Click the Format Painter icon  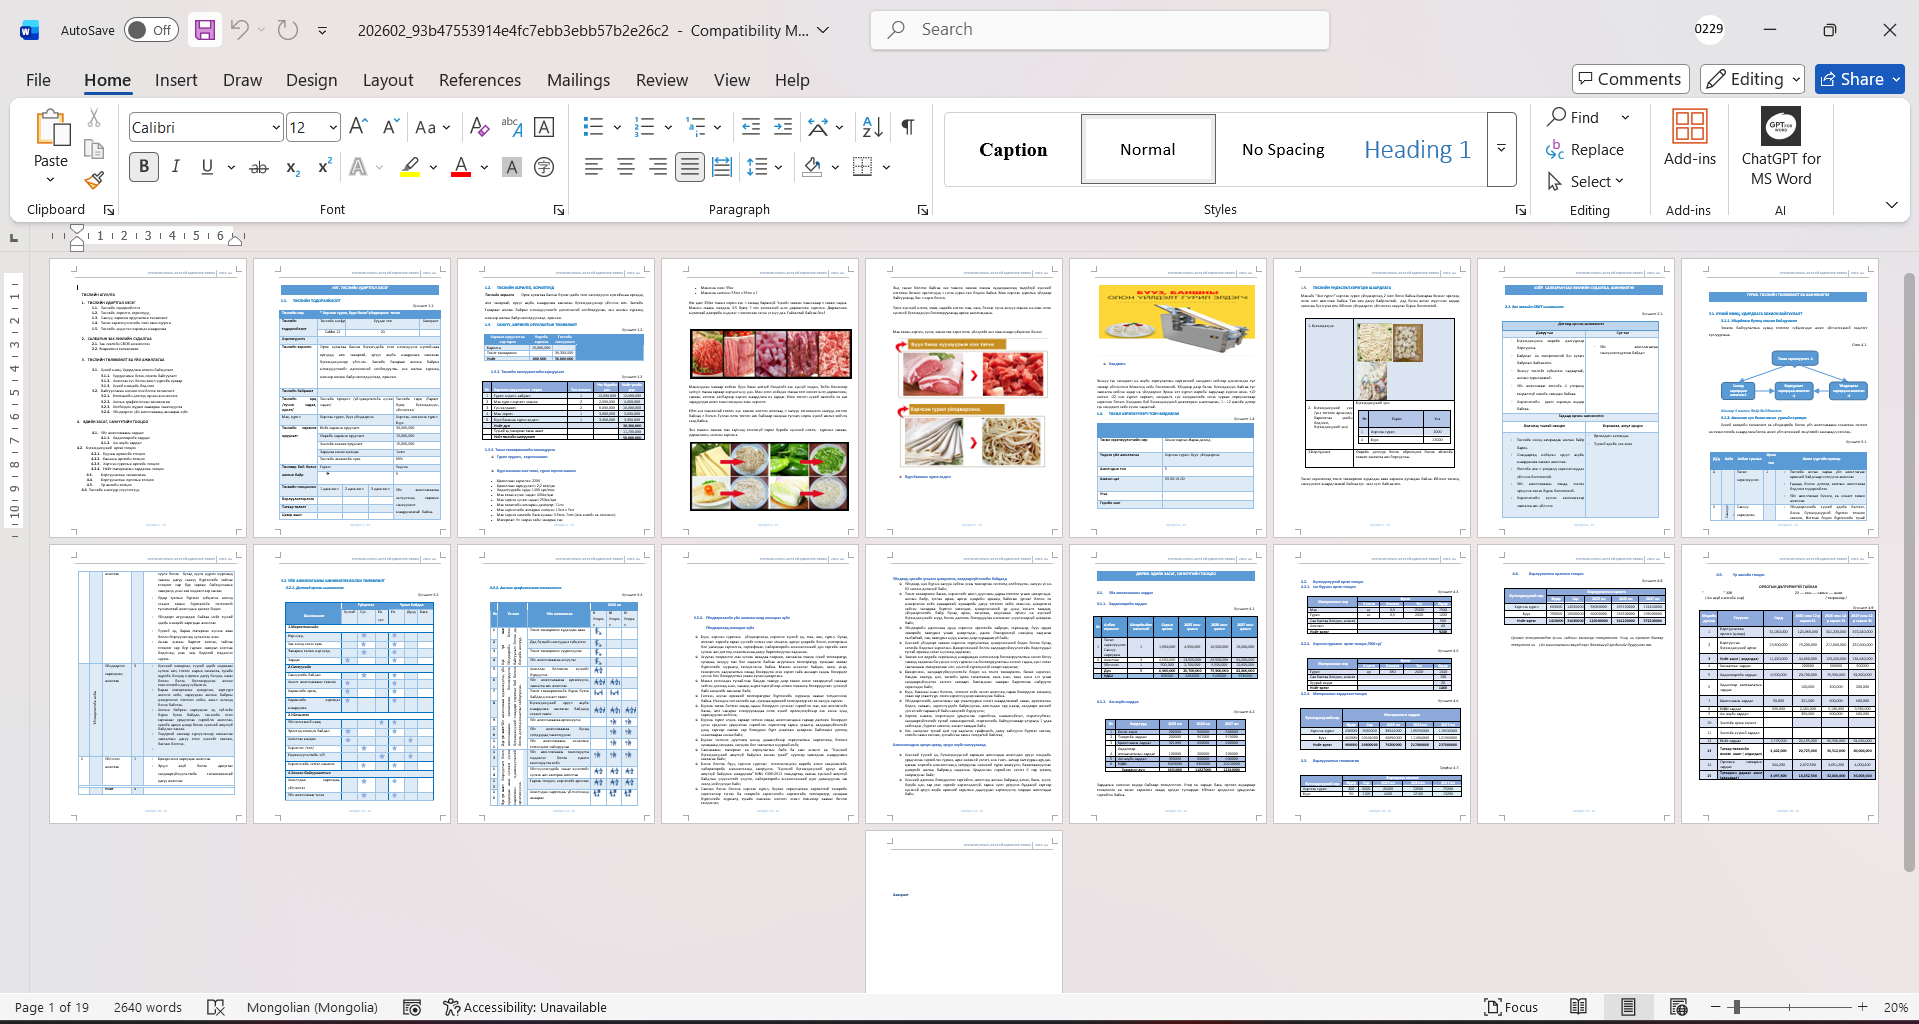94,181
